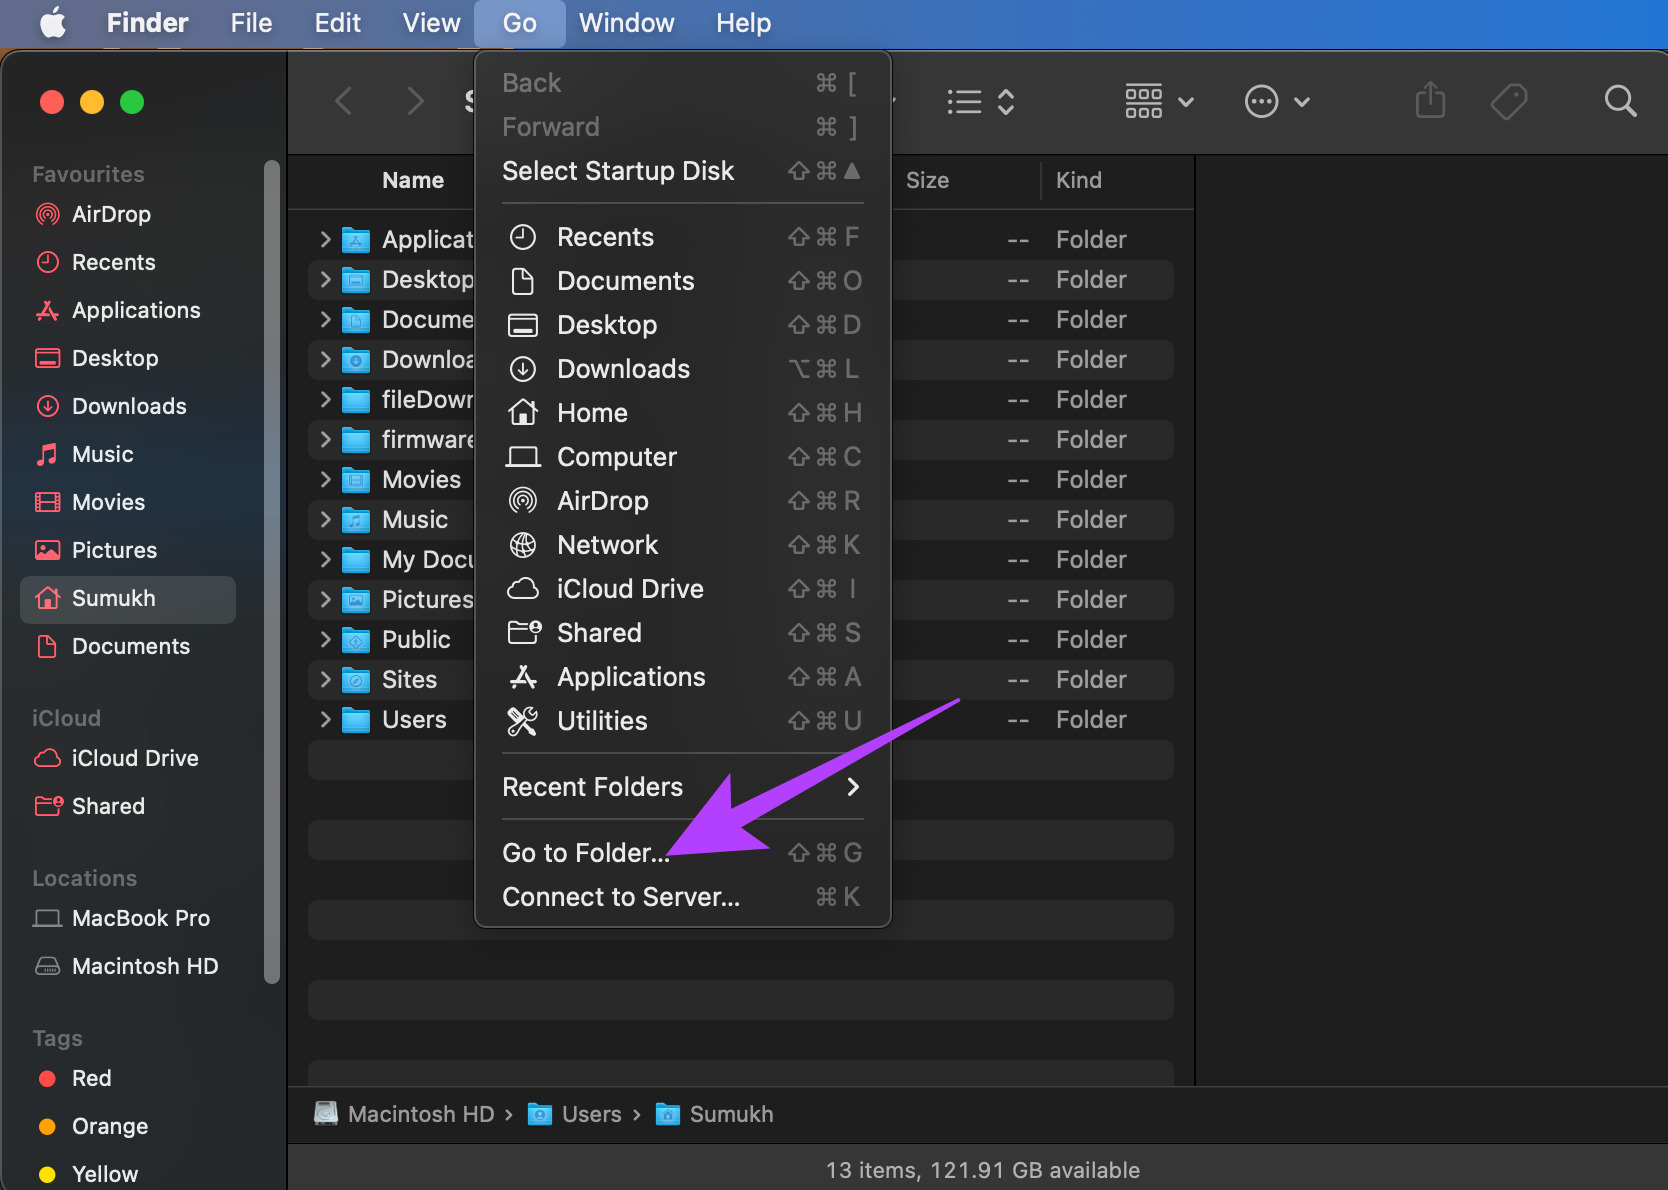Expand the Applications folder row
This screenshot has height=1190, width=1668.
[x=325, y=239]
